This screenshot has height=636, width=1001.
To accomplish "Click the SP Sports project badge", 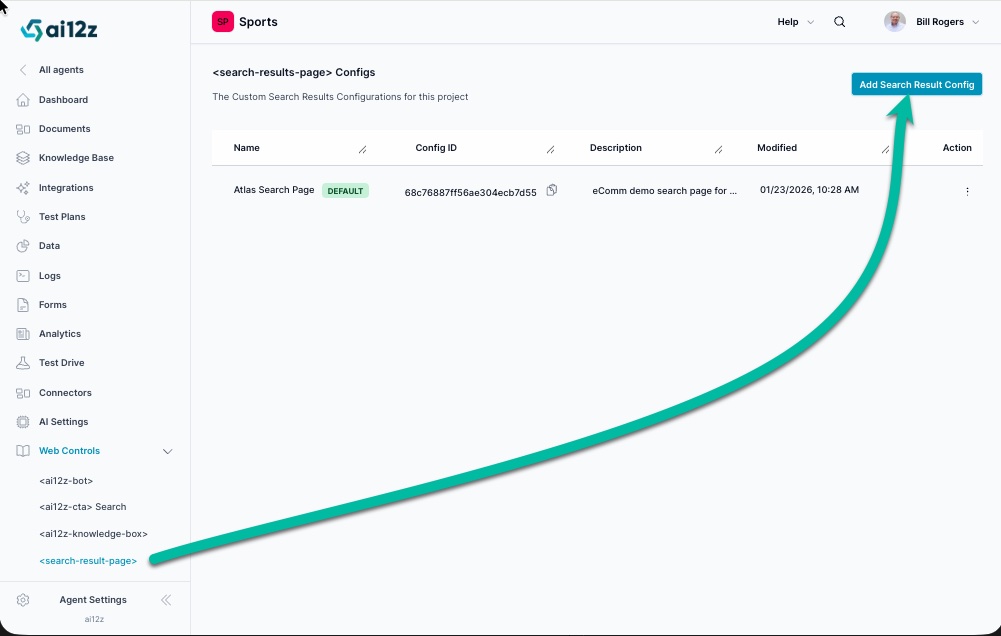I will tap(222, 22).
